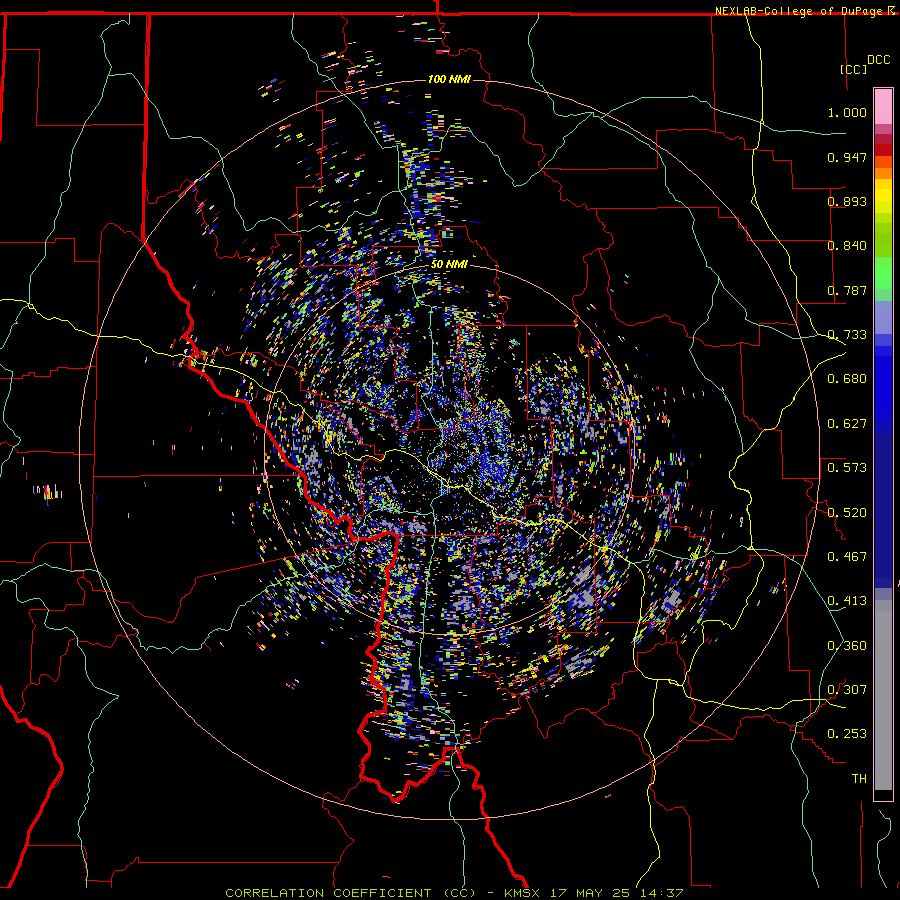This screenshot has height=900, width=900.
Task: Click the 0.947 legend value
Action: coord(847,157)
